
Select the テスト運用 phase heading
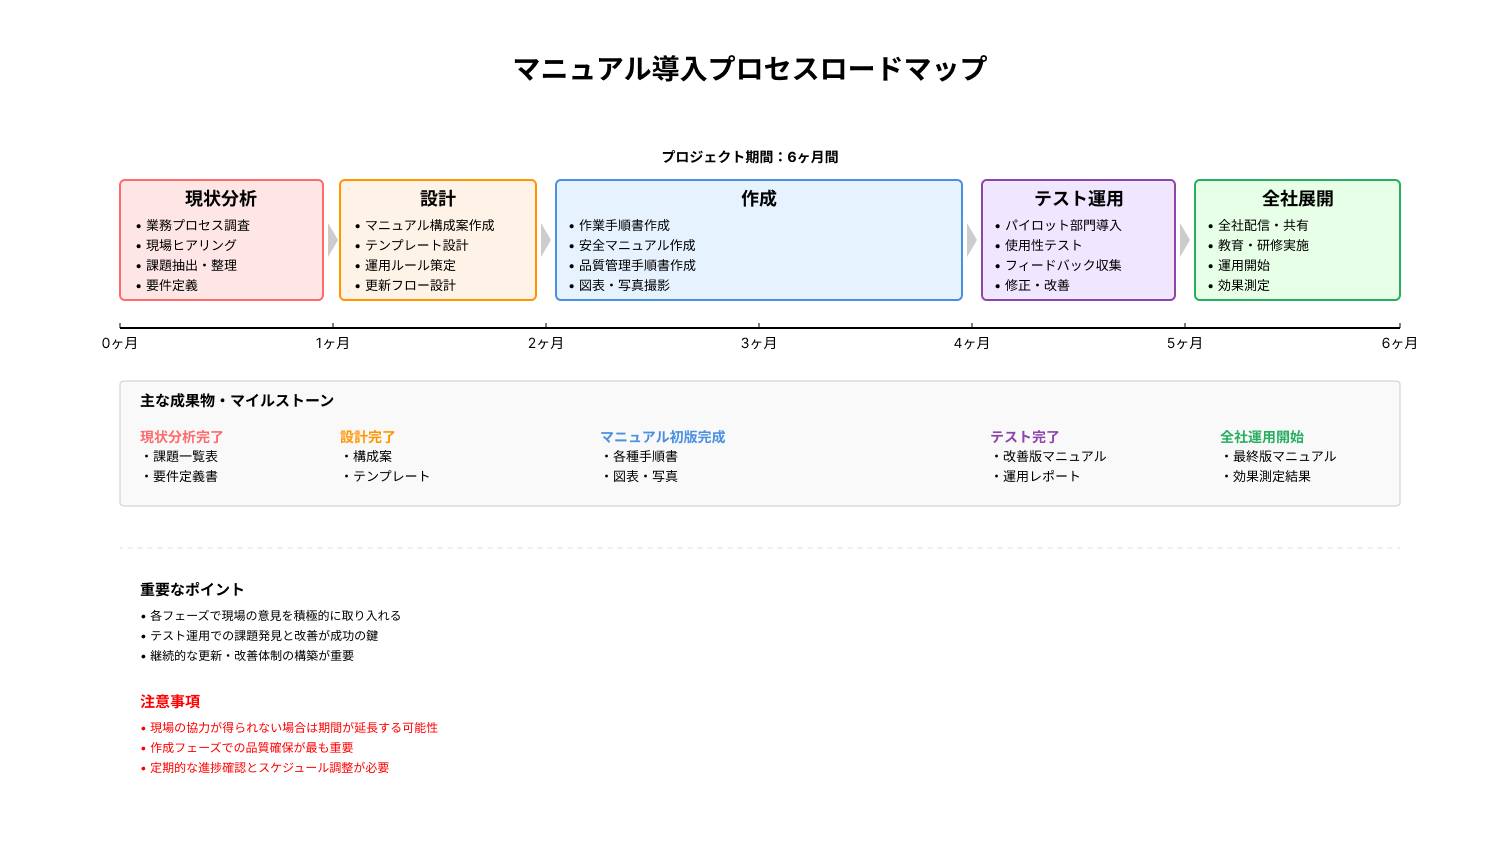click(x=1078, y=199)
